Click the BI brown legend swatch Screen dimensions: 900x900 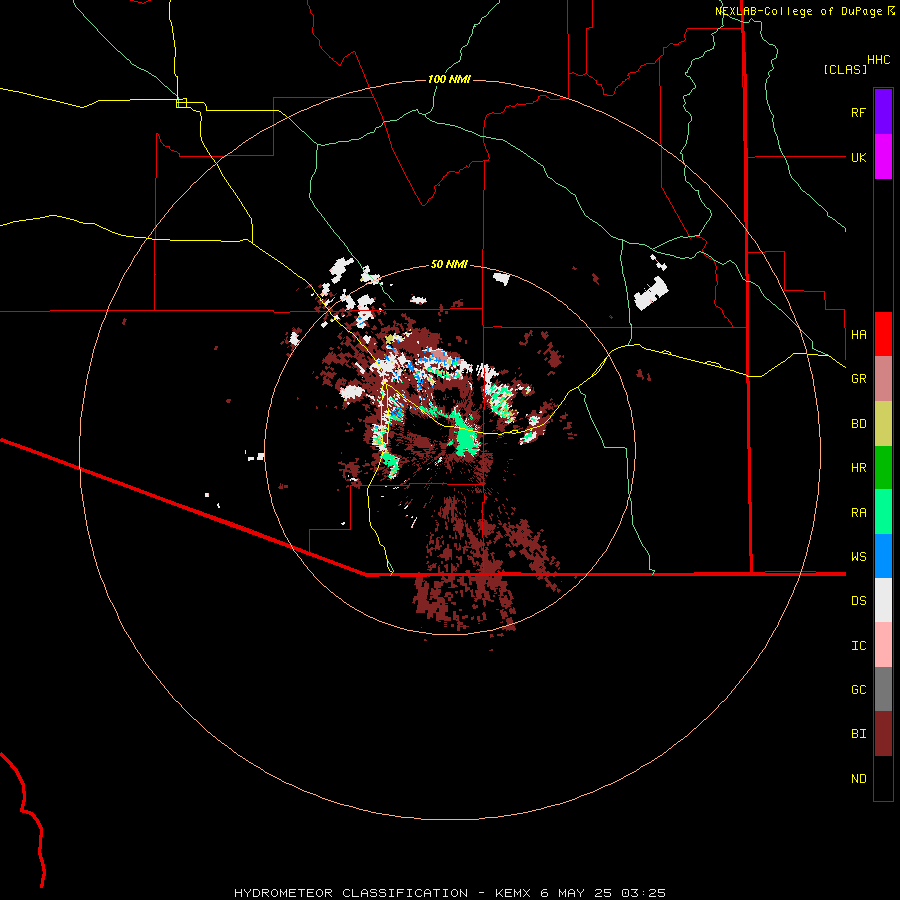(883, 734)
